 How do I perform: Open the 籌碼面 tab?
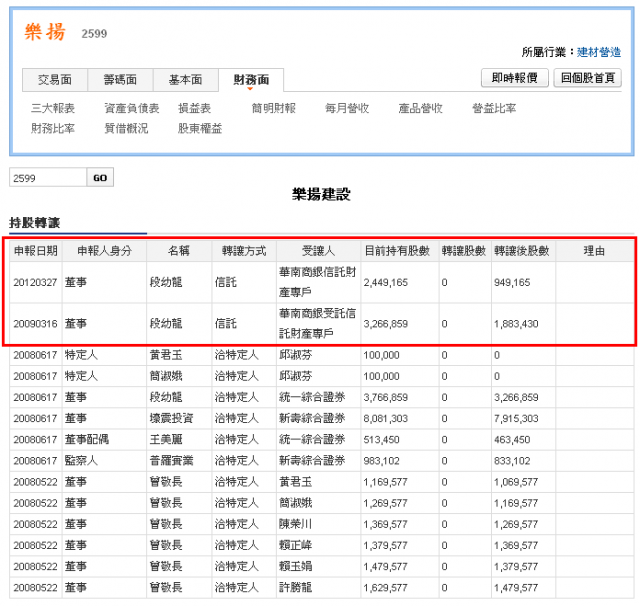pyautogui.click(x=120, y=80)
